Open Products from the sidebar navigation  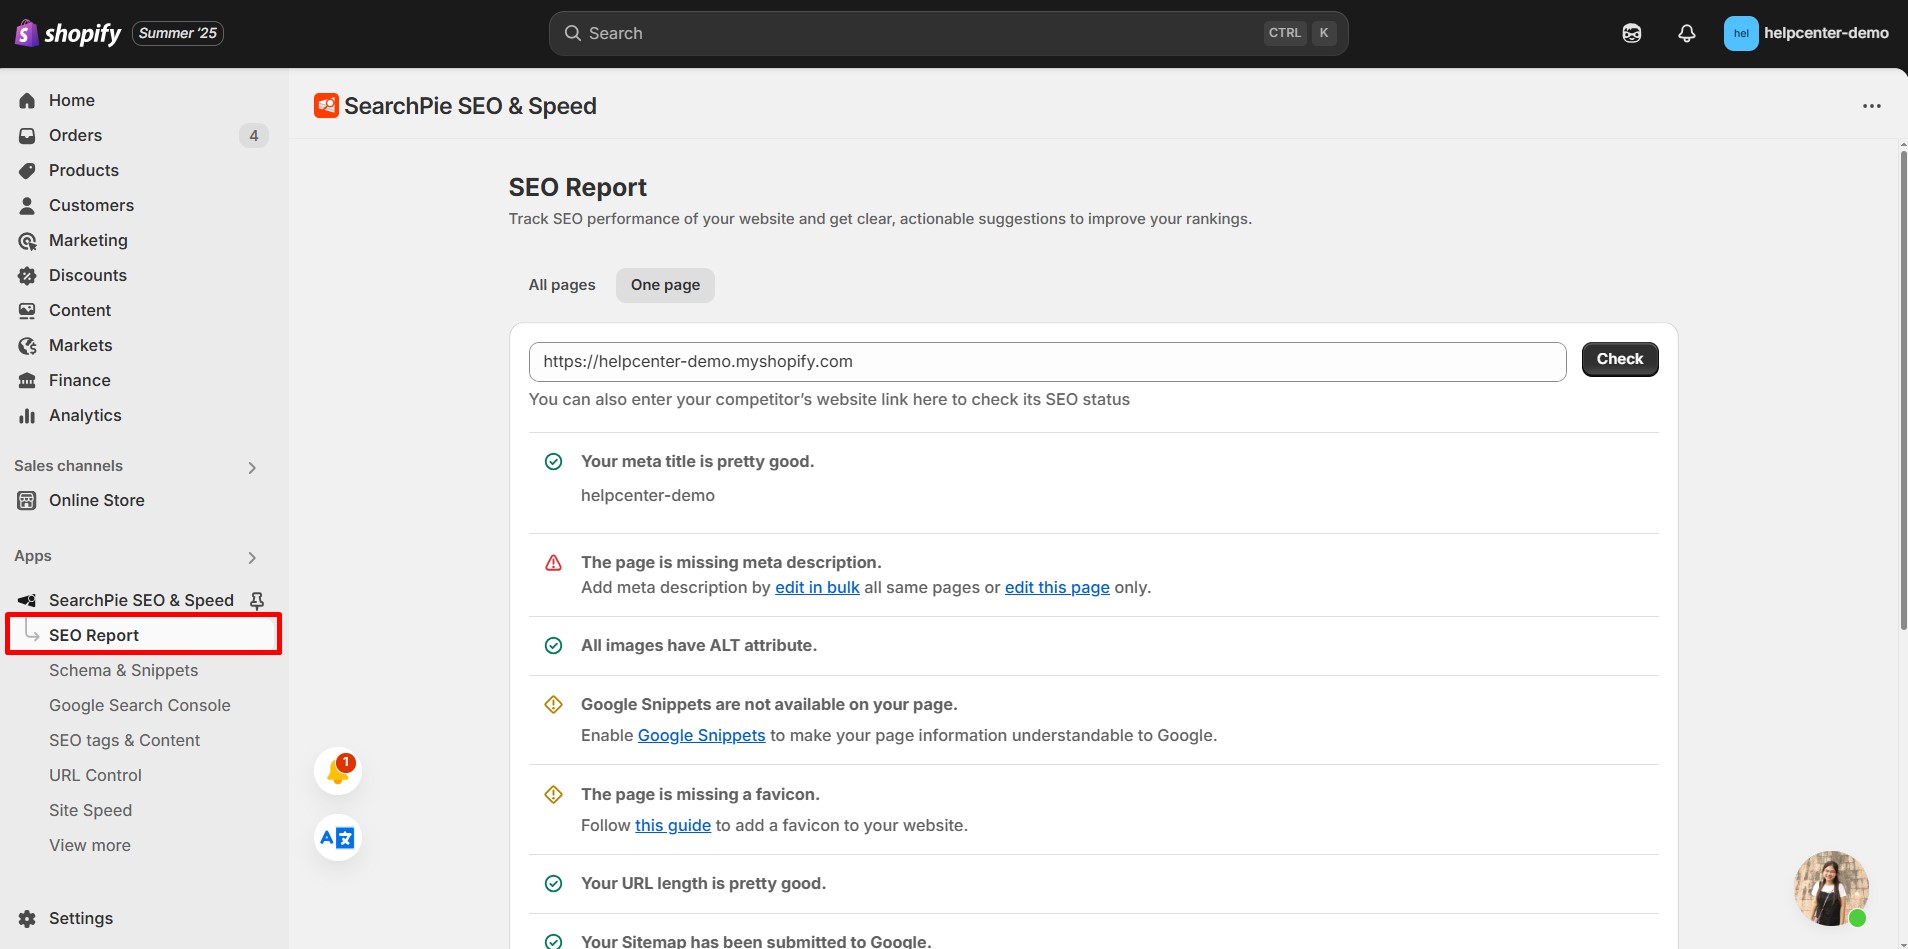(84, 170)
